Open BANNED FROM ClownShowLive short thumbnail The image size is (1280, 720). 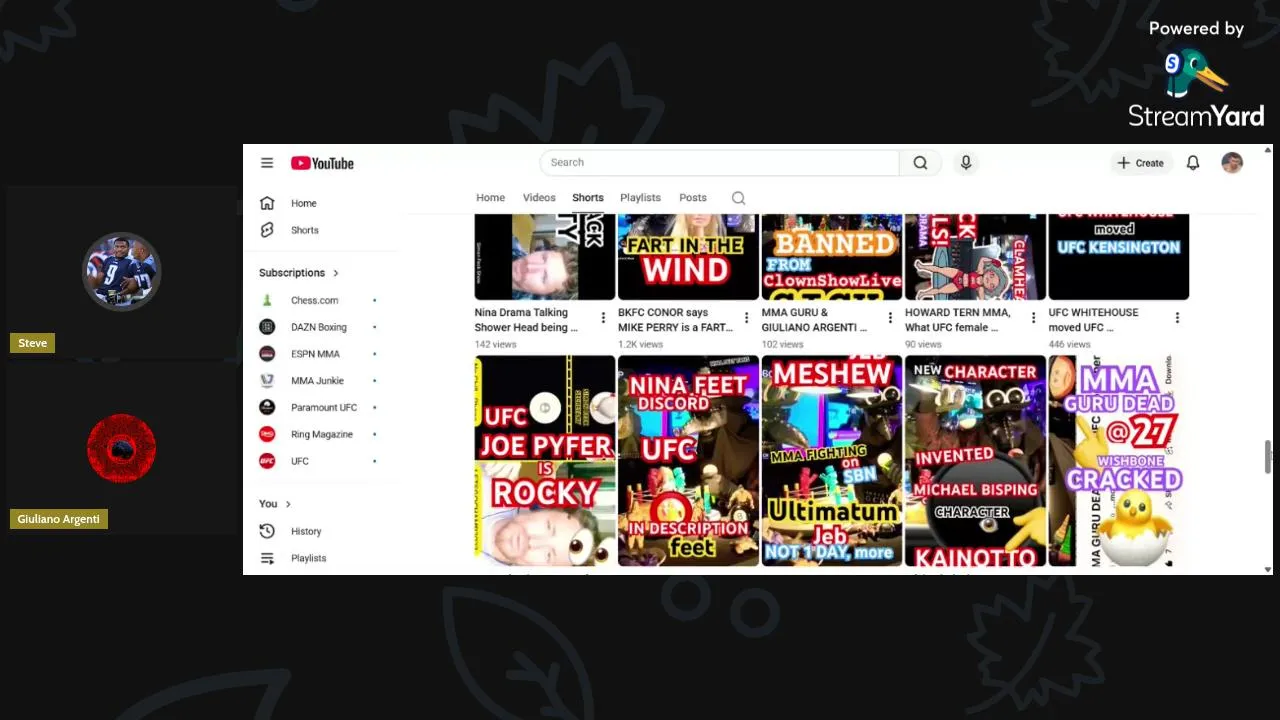click(832, 257)
